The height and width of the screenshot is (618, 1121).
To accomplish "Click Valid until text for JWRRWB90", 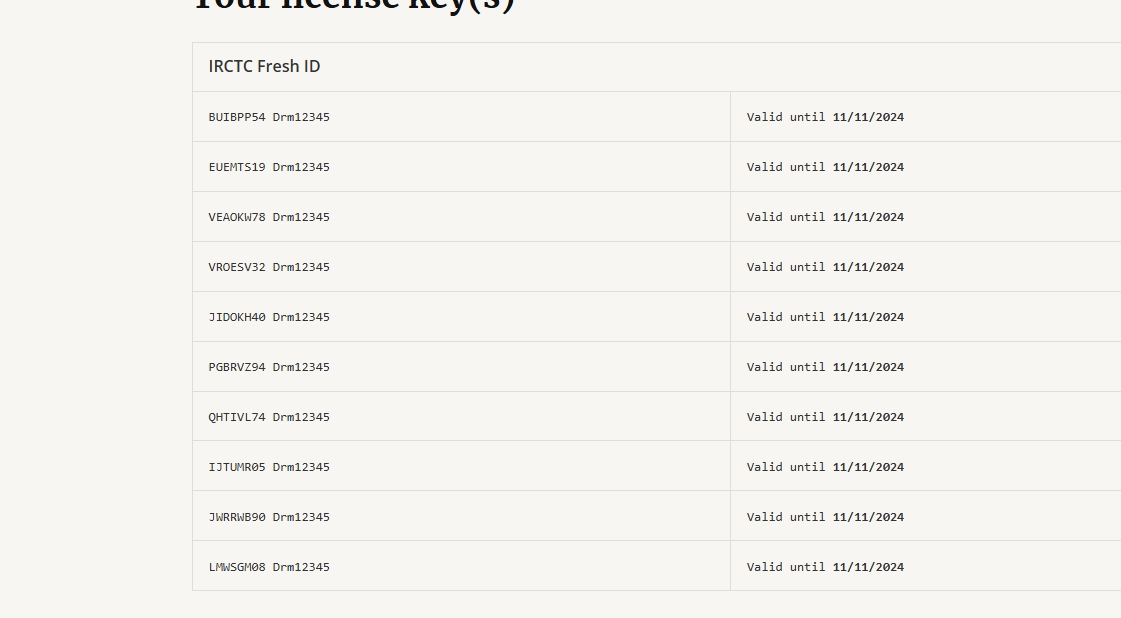I will 825,517.
